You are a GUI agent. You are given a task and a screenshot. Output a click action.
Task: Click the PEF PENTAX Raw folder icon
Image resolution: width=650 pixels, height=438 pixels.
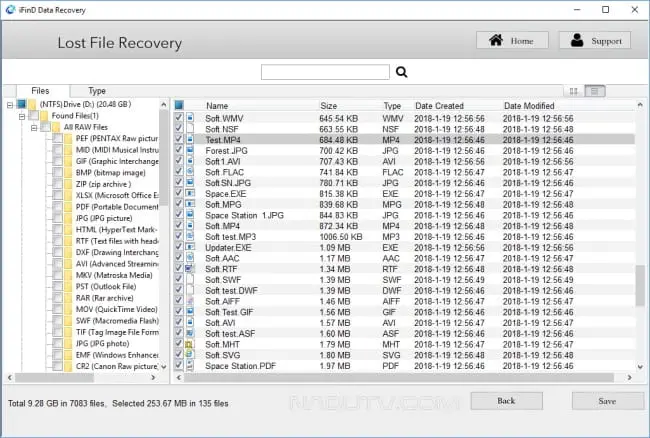tap(68, 138)
